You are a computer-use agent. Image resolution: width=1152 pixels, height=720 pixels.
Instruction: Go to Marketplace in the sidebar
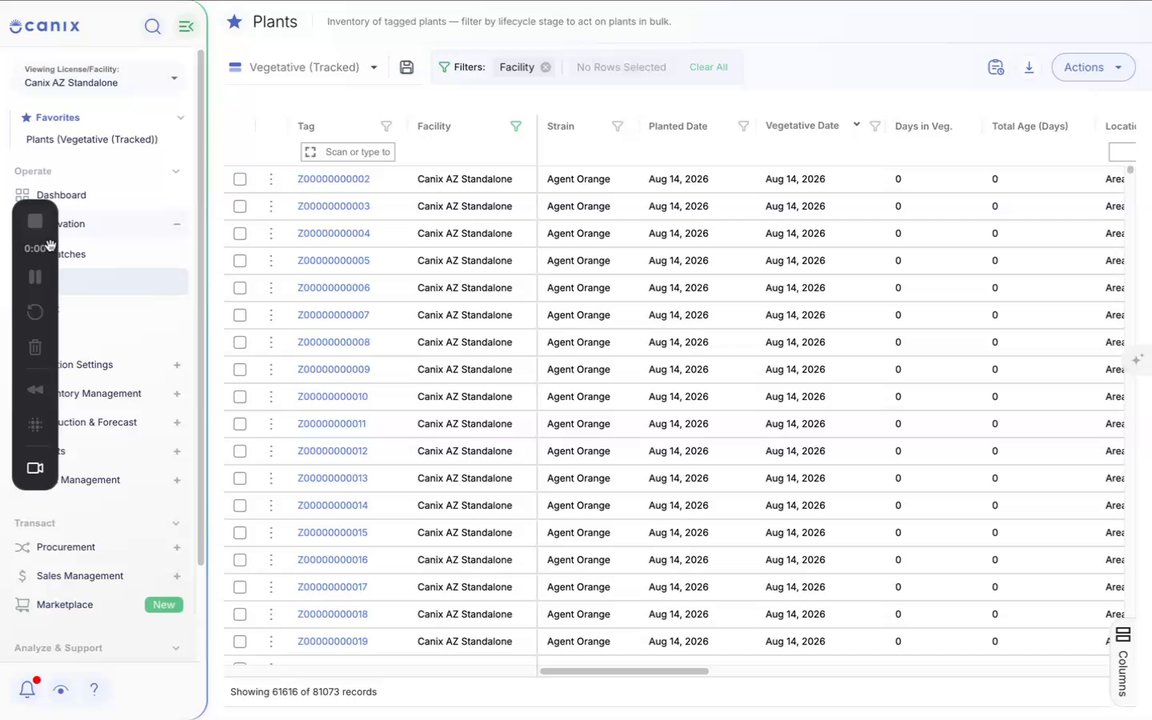[x=65, y=605]
